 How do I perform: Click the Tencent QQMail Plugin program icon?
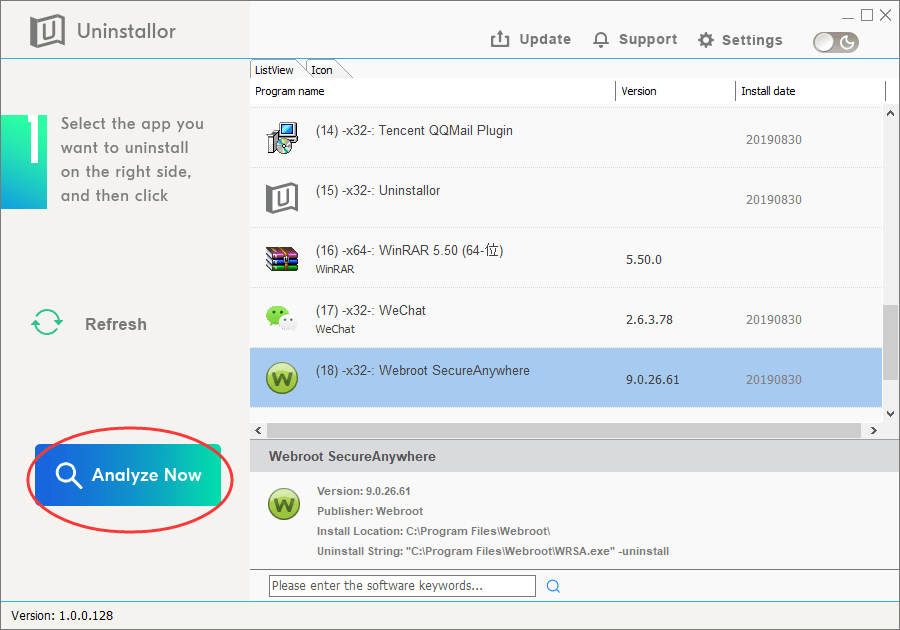[281, 137]
